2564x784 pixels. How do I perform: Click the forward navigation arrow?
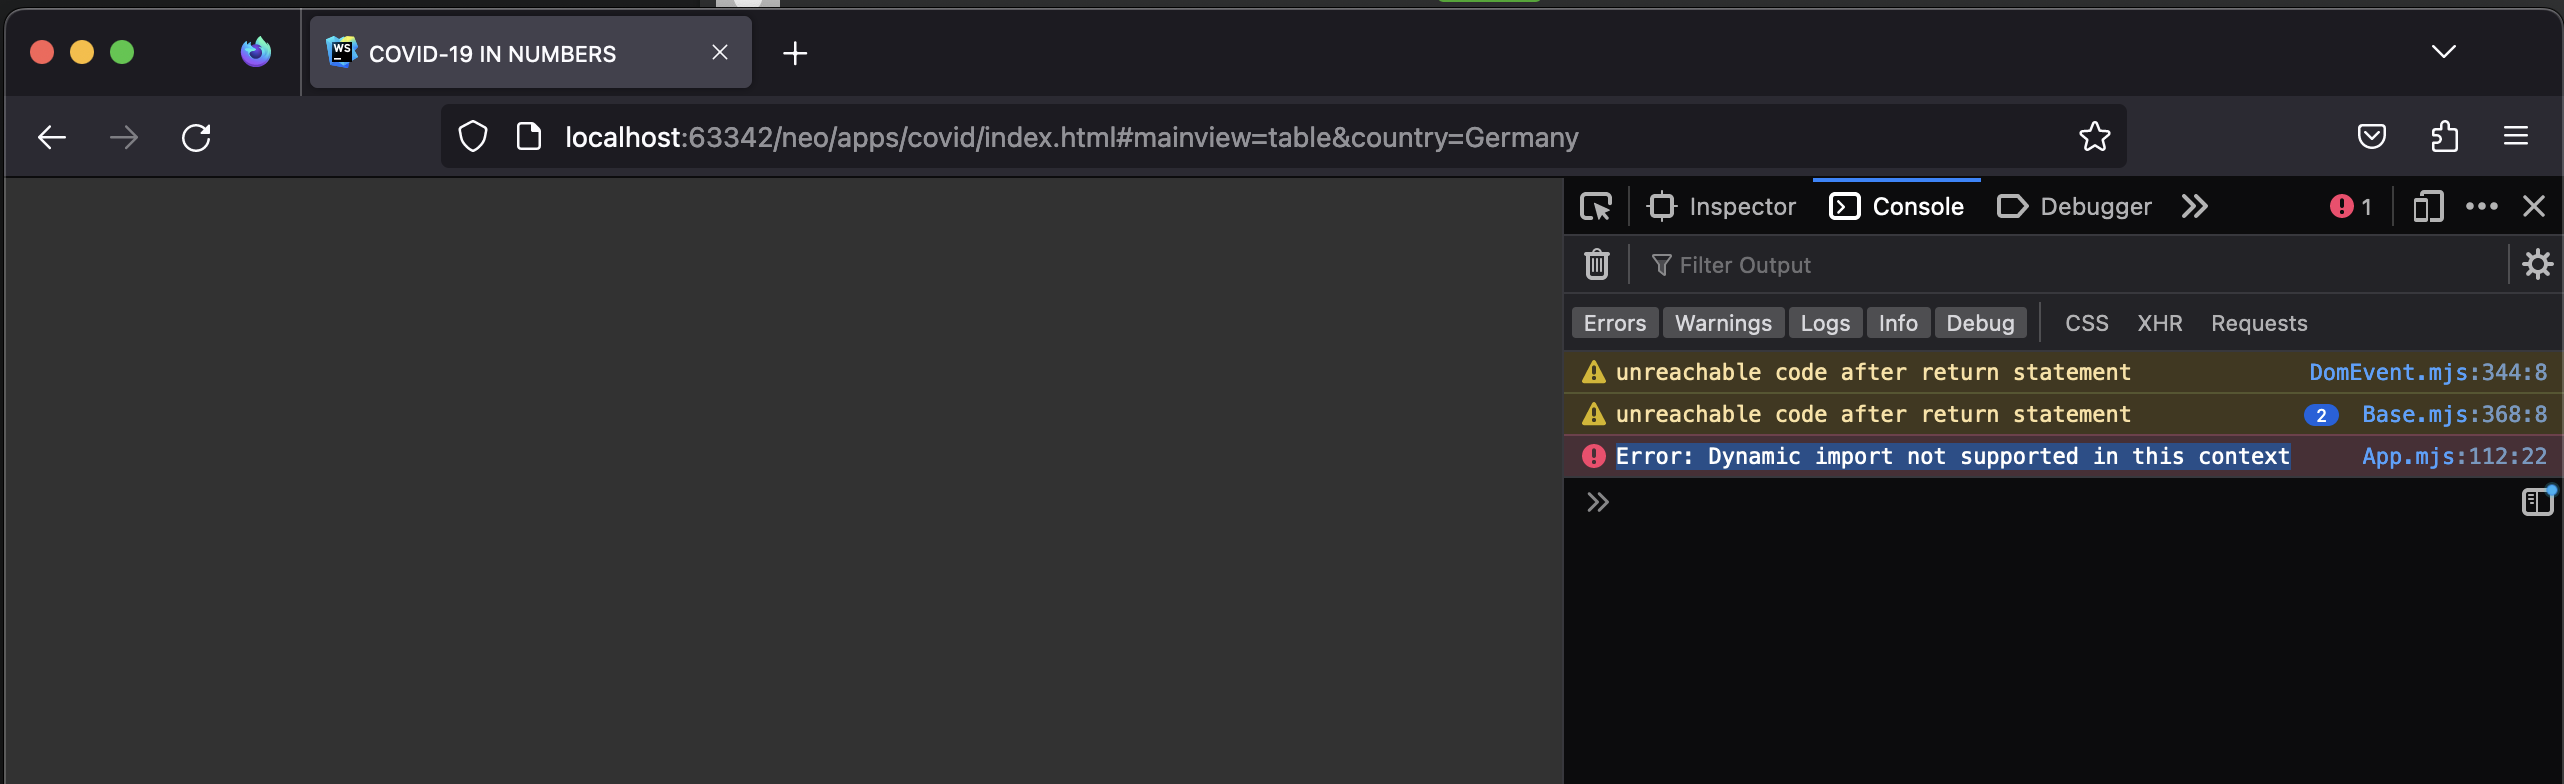tap(124, 137)
